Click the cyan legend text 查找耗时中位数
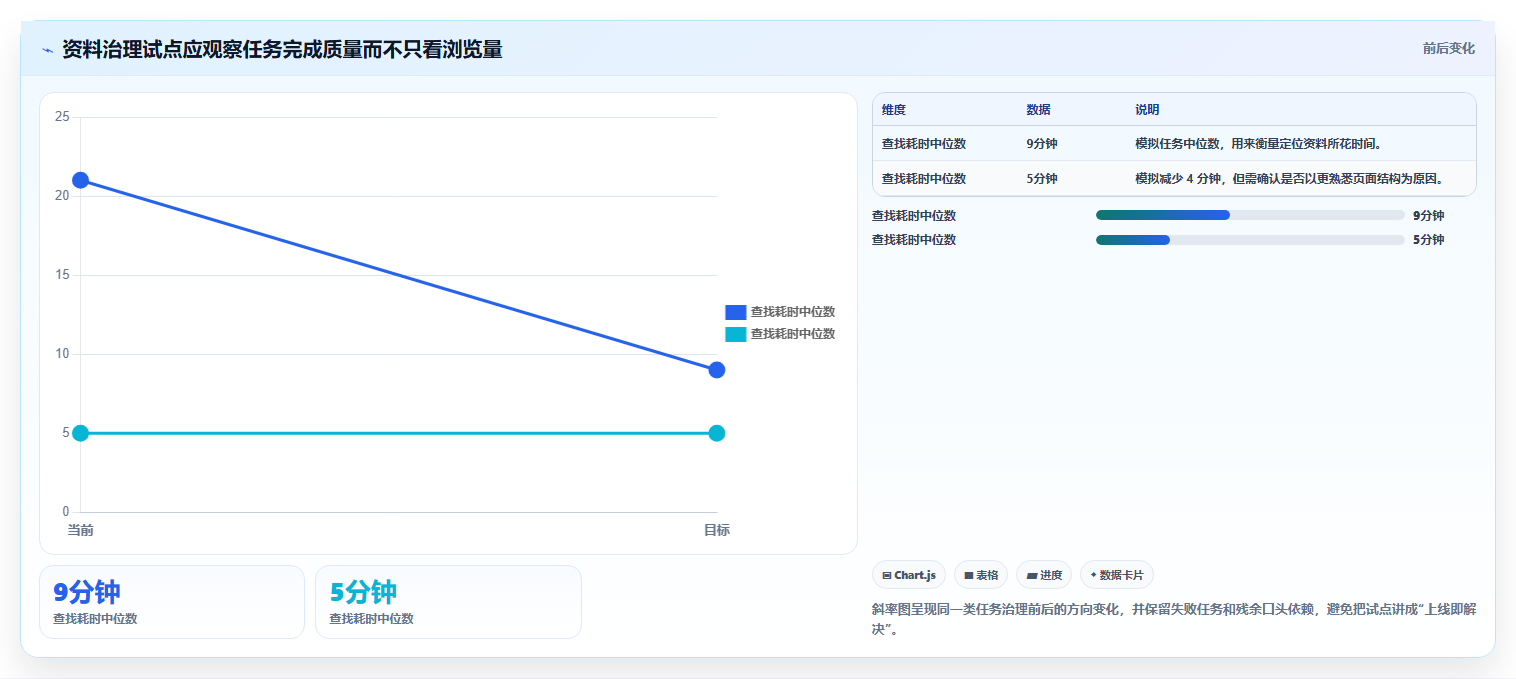 (x=793, y=334)
